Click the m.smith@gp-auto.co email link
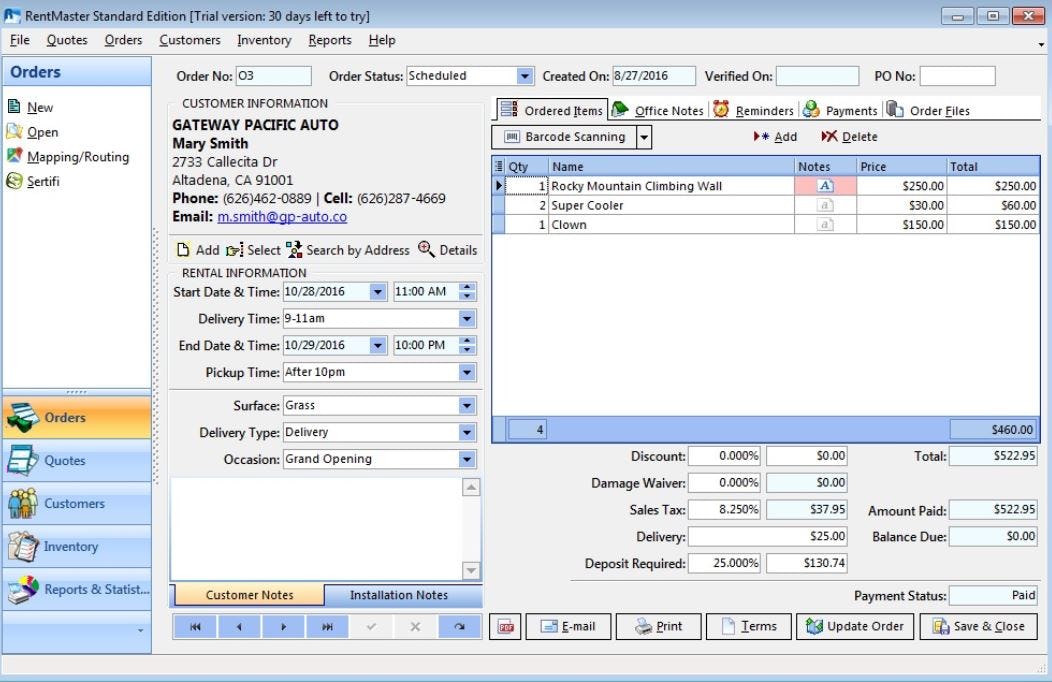1052x682 pixels. pyautogui.click(x=282, y=217)
